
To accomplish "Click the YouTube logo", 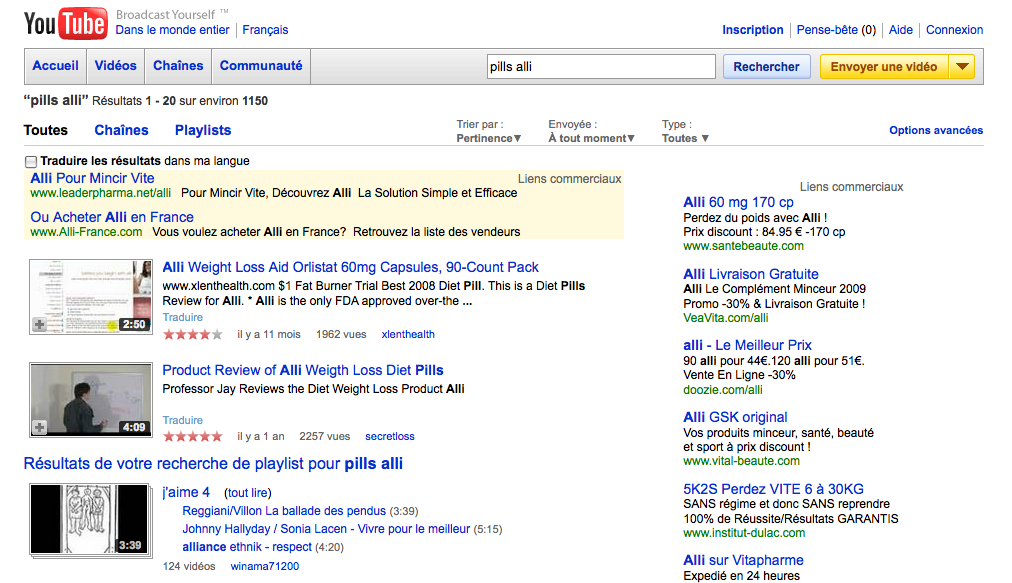I will [65, 23].
